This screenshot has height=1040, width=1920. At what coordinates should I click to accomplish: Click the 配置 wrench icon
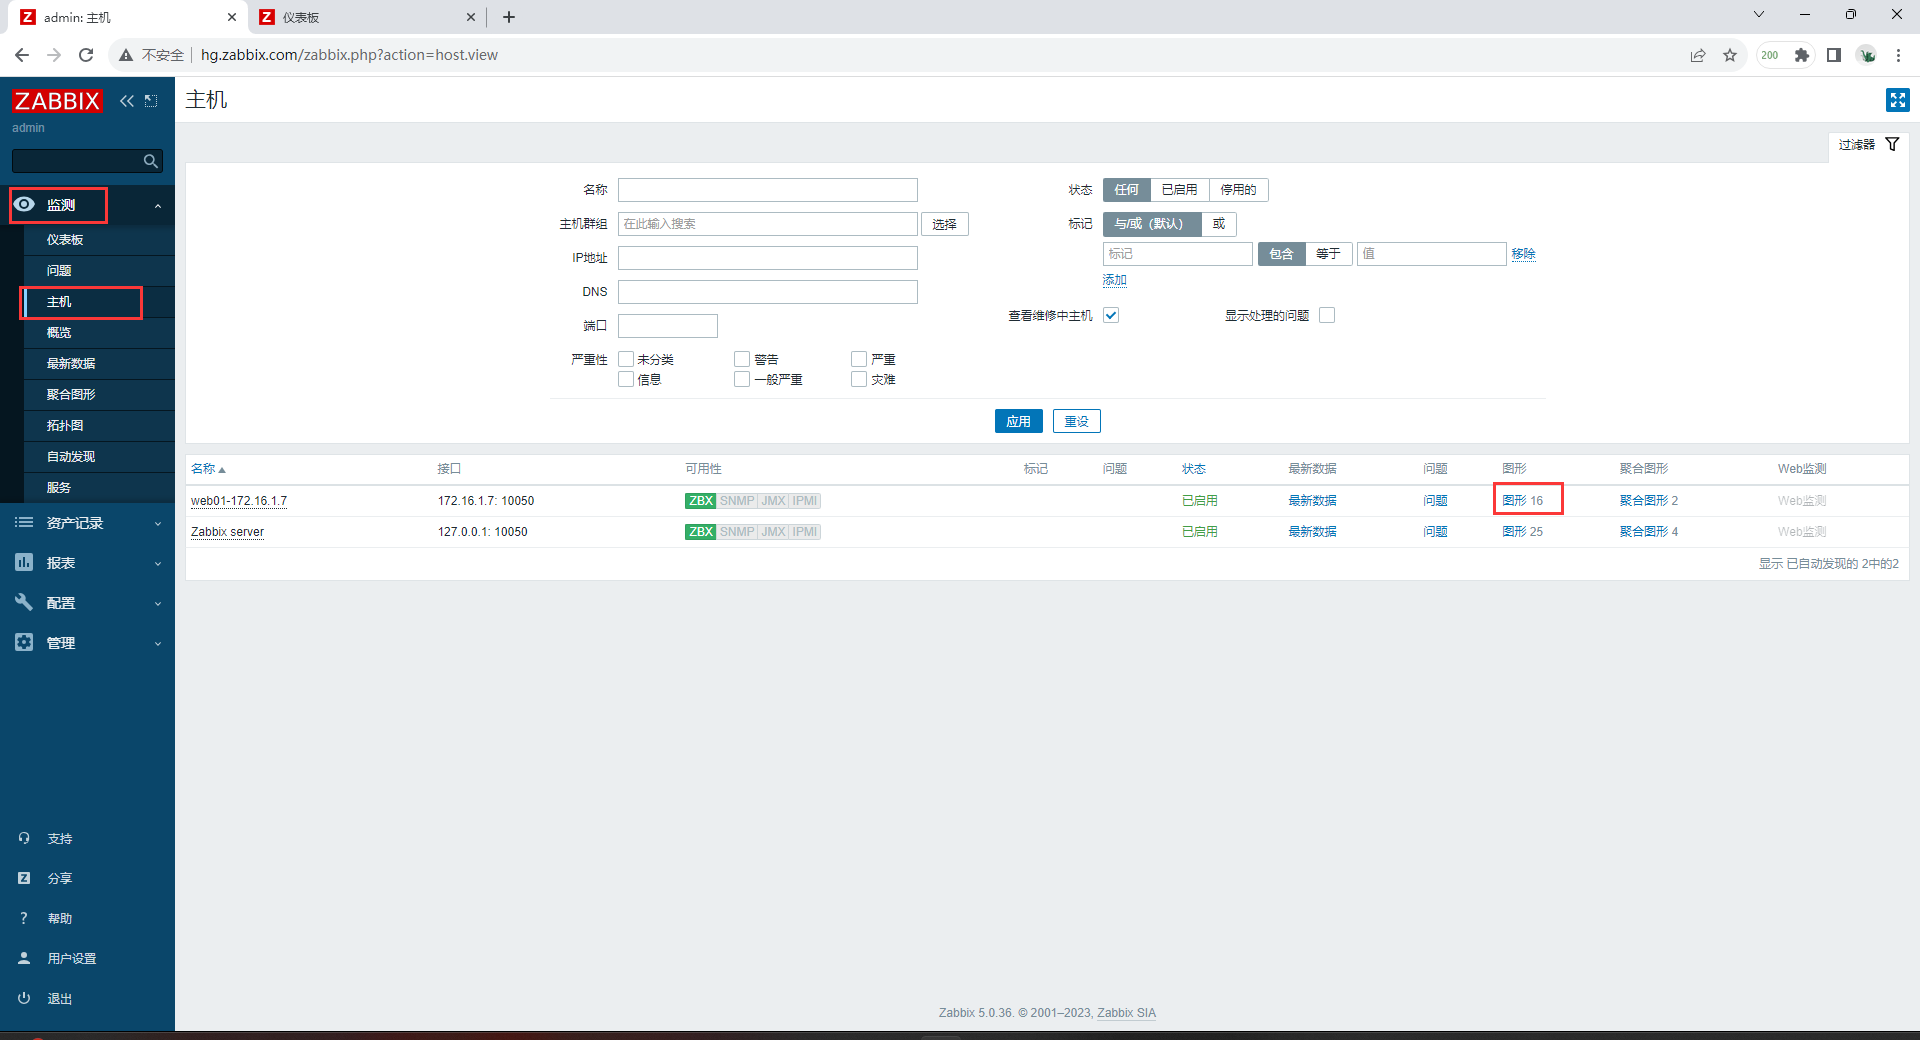point(24,602)
